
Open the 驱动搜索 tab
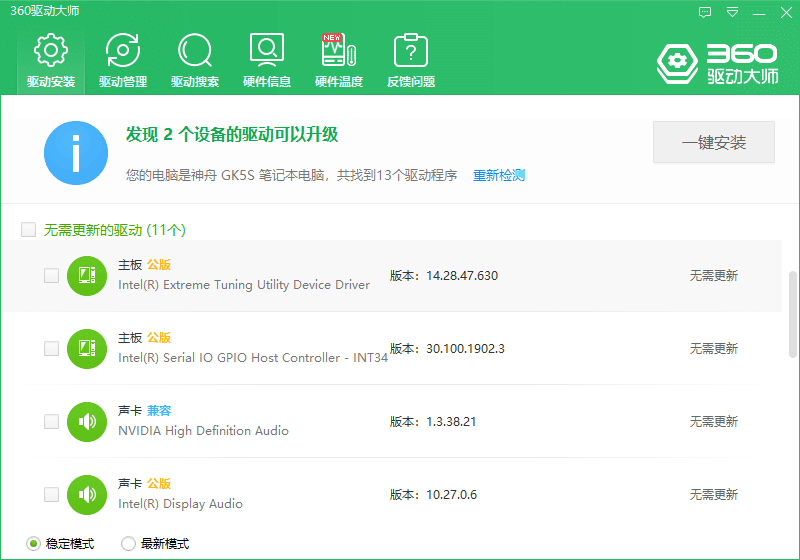(x=195, y=61)
